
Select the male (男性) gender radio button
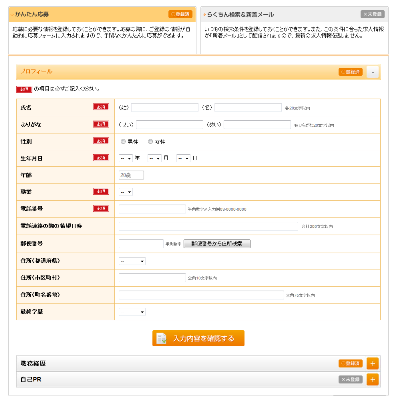coord(123,142)
